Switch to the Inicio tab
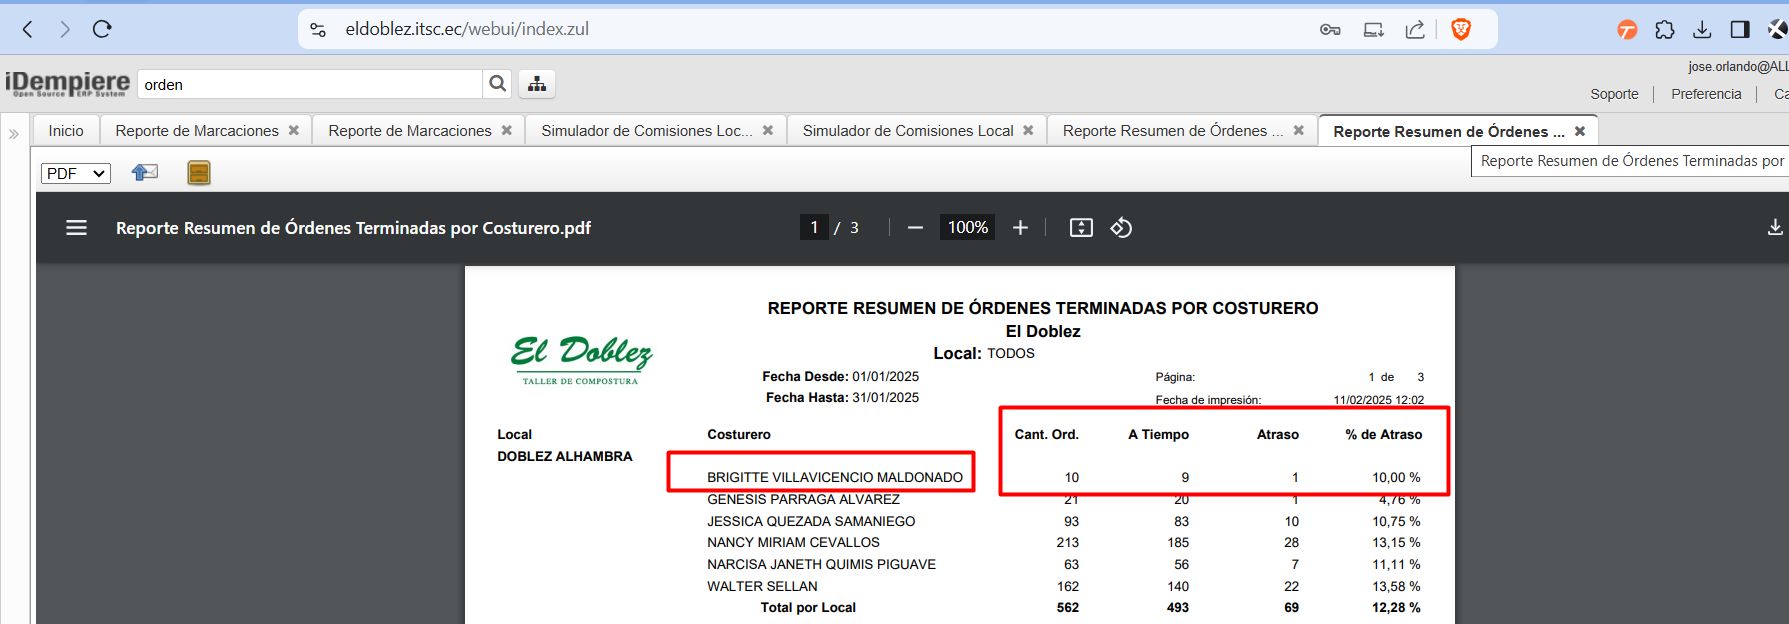Image resolution: width=1789 pixels, height=624 pixels. pos(66,131)
